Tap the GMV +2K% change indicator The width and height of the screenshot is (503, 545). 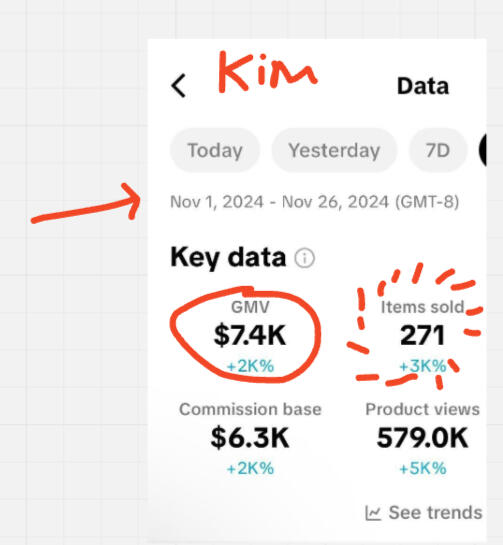(250, 366)
